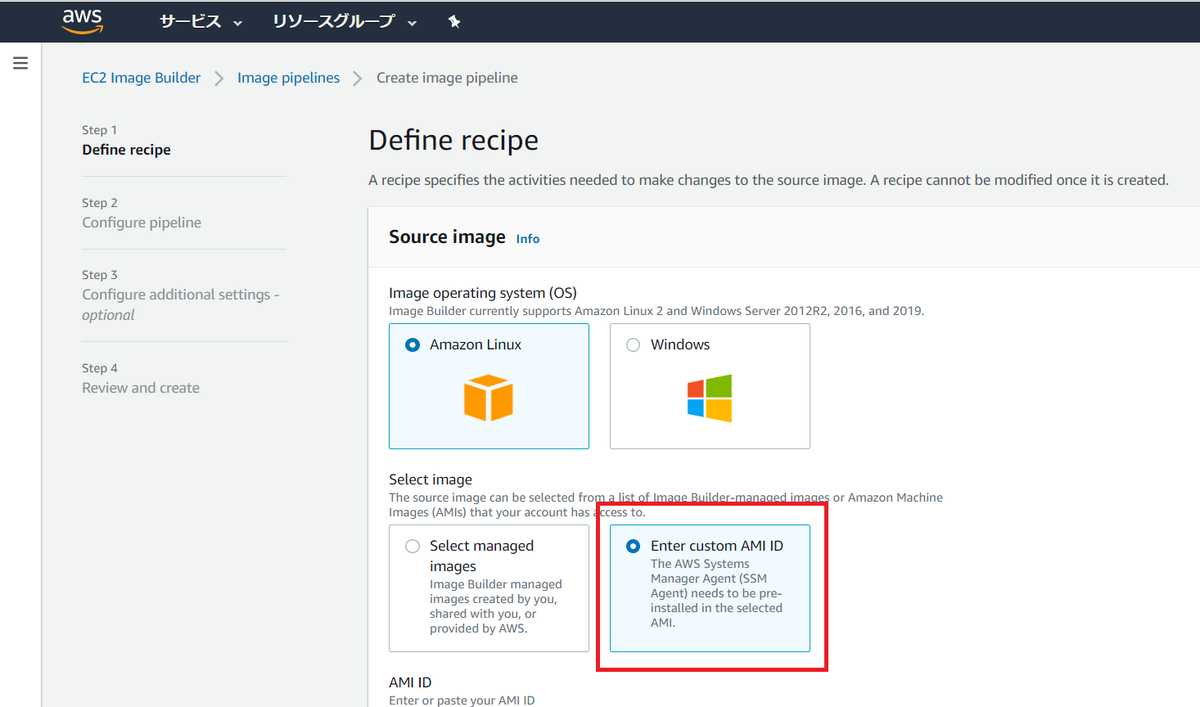
Task: Click the SSM Agent pre-installed description text
Action: point(717,593)
